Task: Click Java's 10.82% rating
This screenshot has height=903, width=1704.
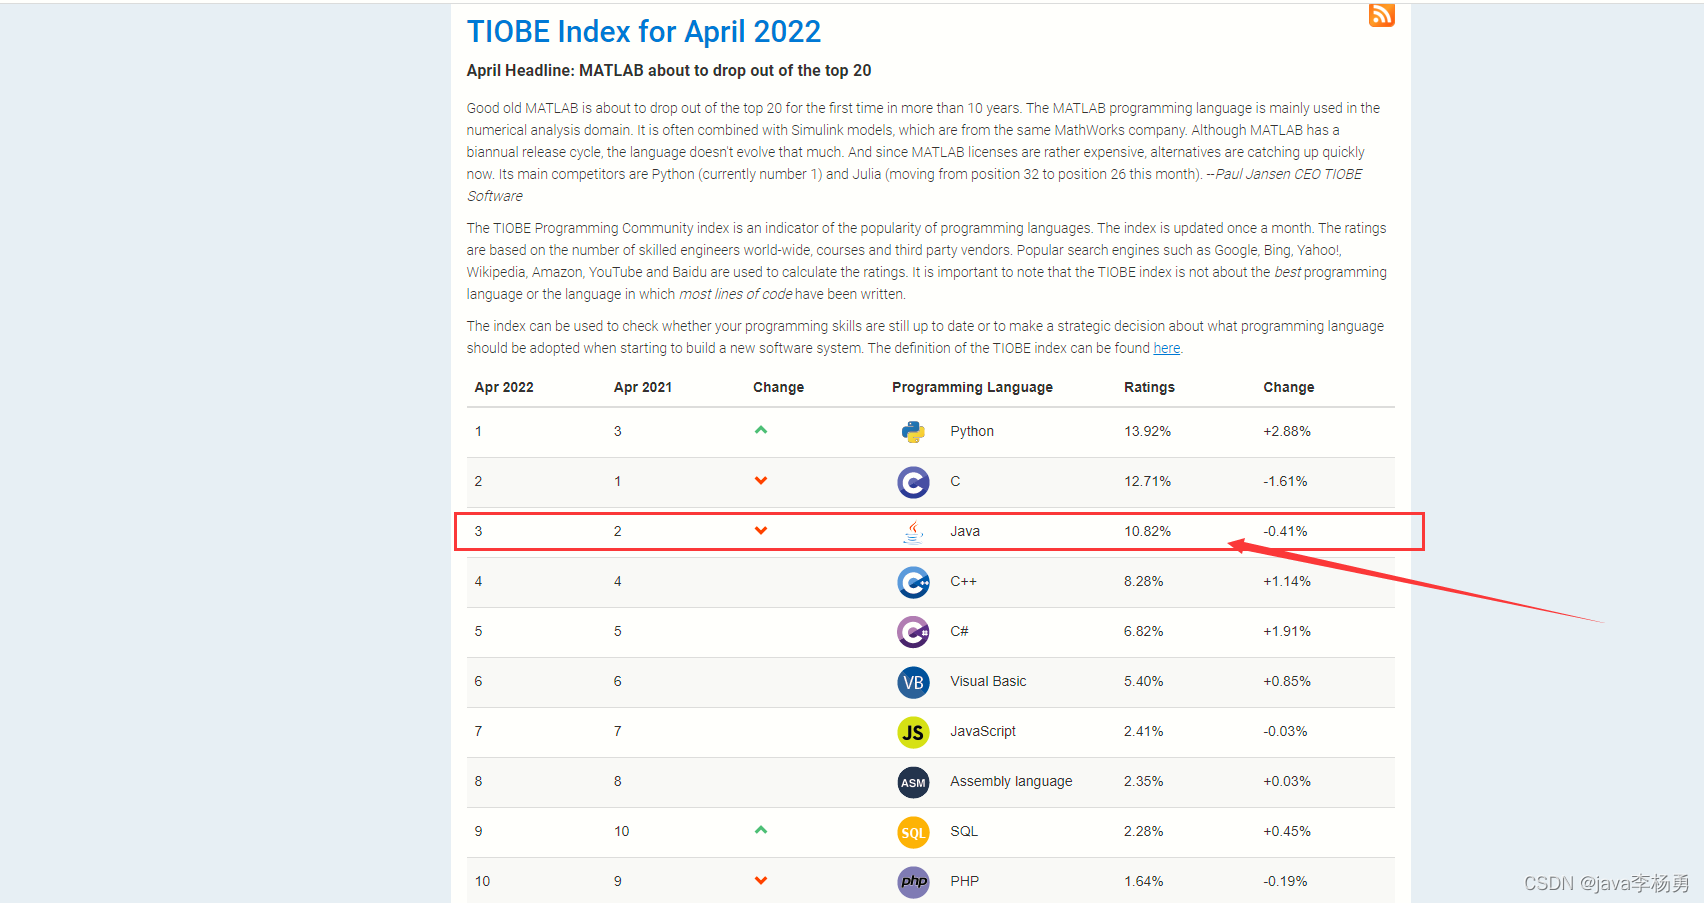Action: (1147, 531)
